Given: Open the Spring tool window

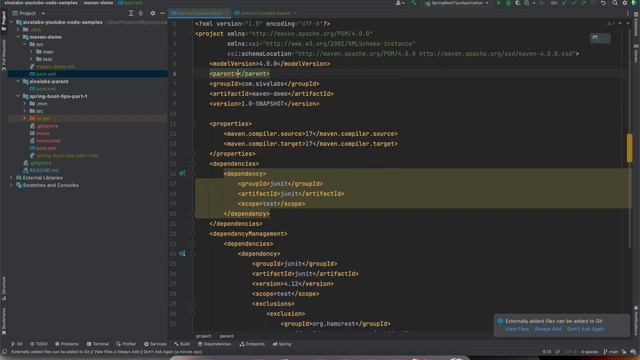Looking at the screenshot, I should [x=282, y=344].
